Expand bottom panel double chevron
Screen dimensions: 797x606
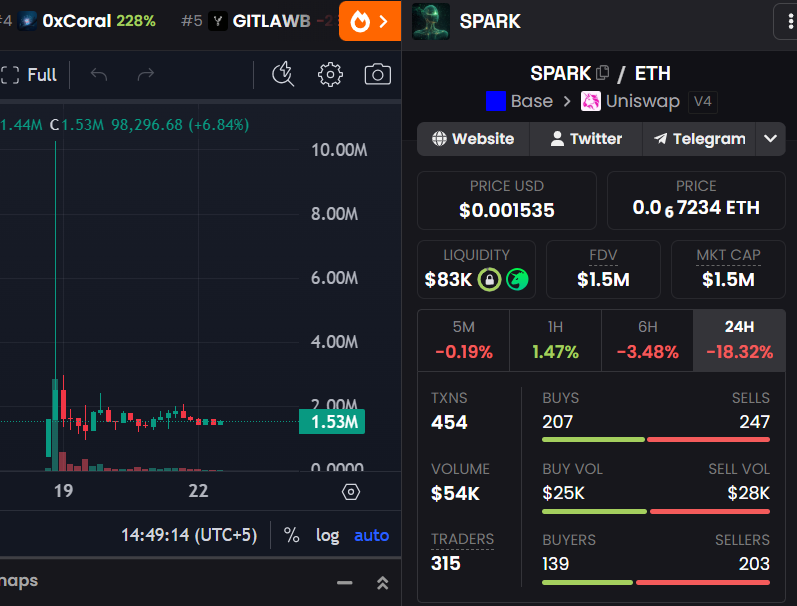(383, 583)
